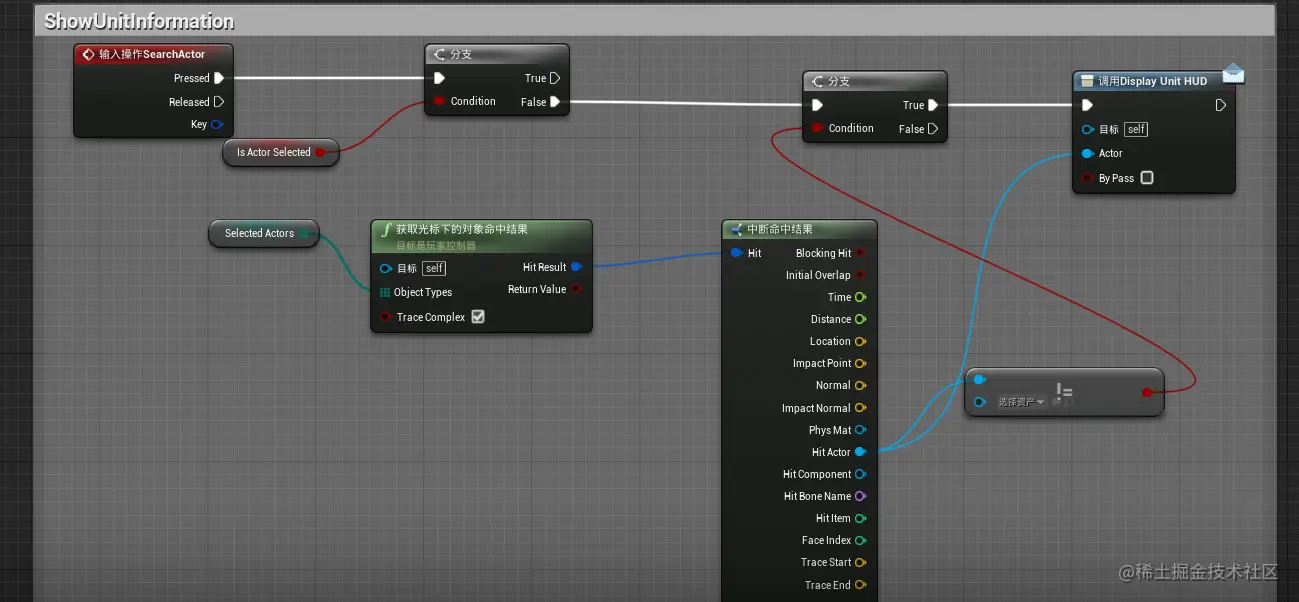Click the 目标 target pin on Display Unit HUD
The image size is (1299, 602).
tap(1087, 129)
